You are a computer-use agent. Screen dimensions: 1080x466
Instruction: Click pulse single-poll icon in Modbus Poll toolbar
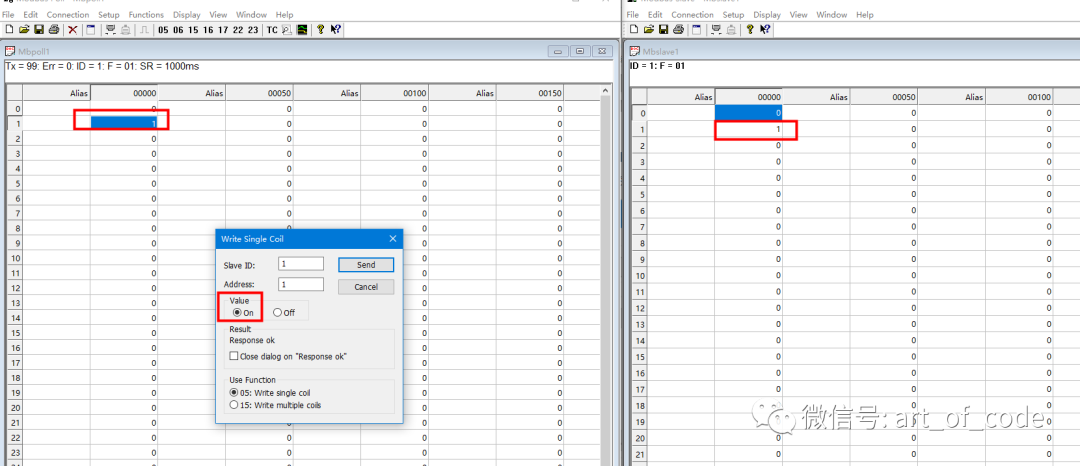(145, 30)
